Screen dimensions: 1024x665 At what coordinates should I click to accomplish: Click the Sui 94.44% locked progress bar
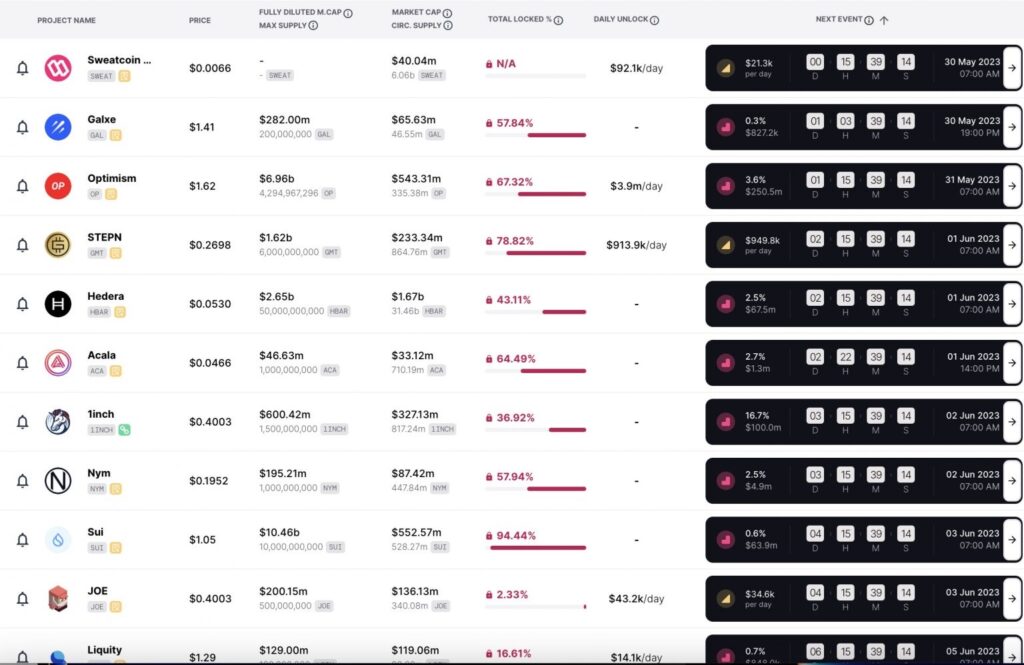tap(536, 547)
